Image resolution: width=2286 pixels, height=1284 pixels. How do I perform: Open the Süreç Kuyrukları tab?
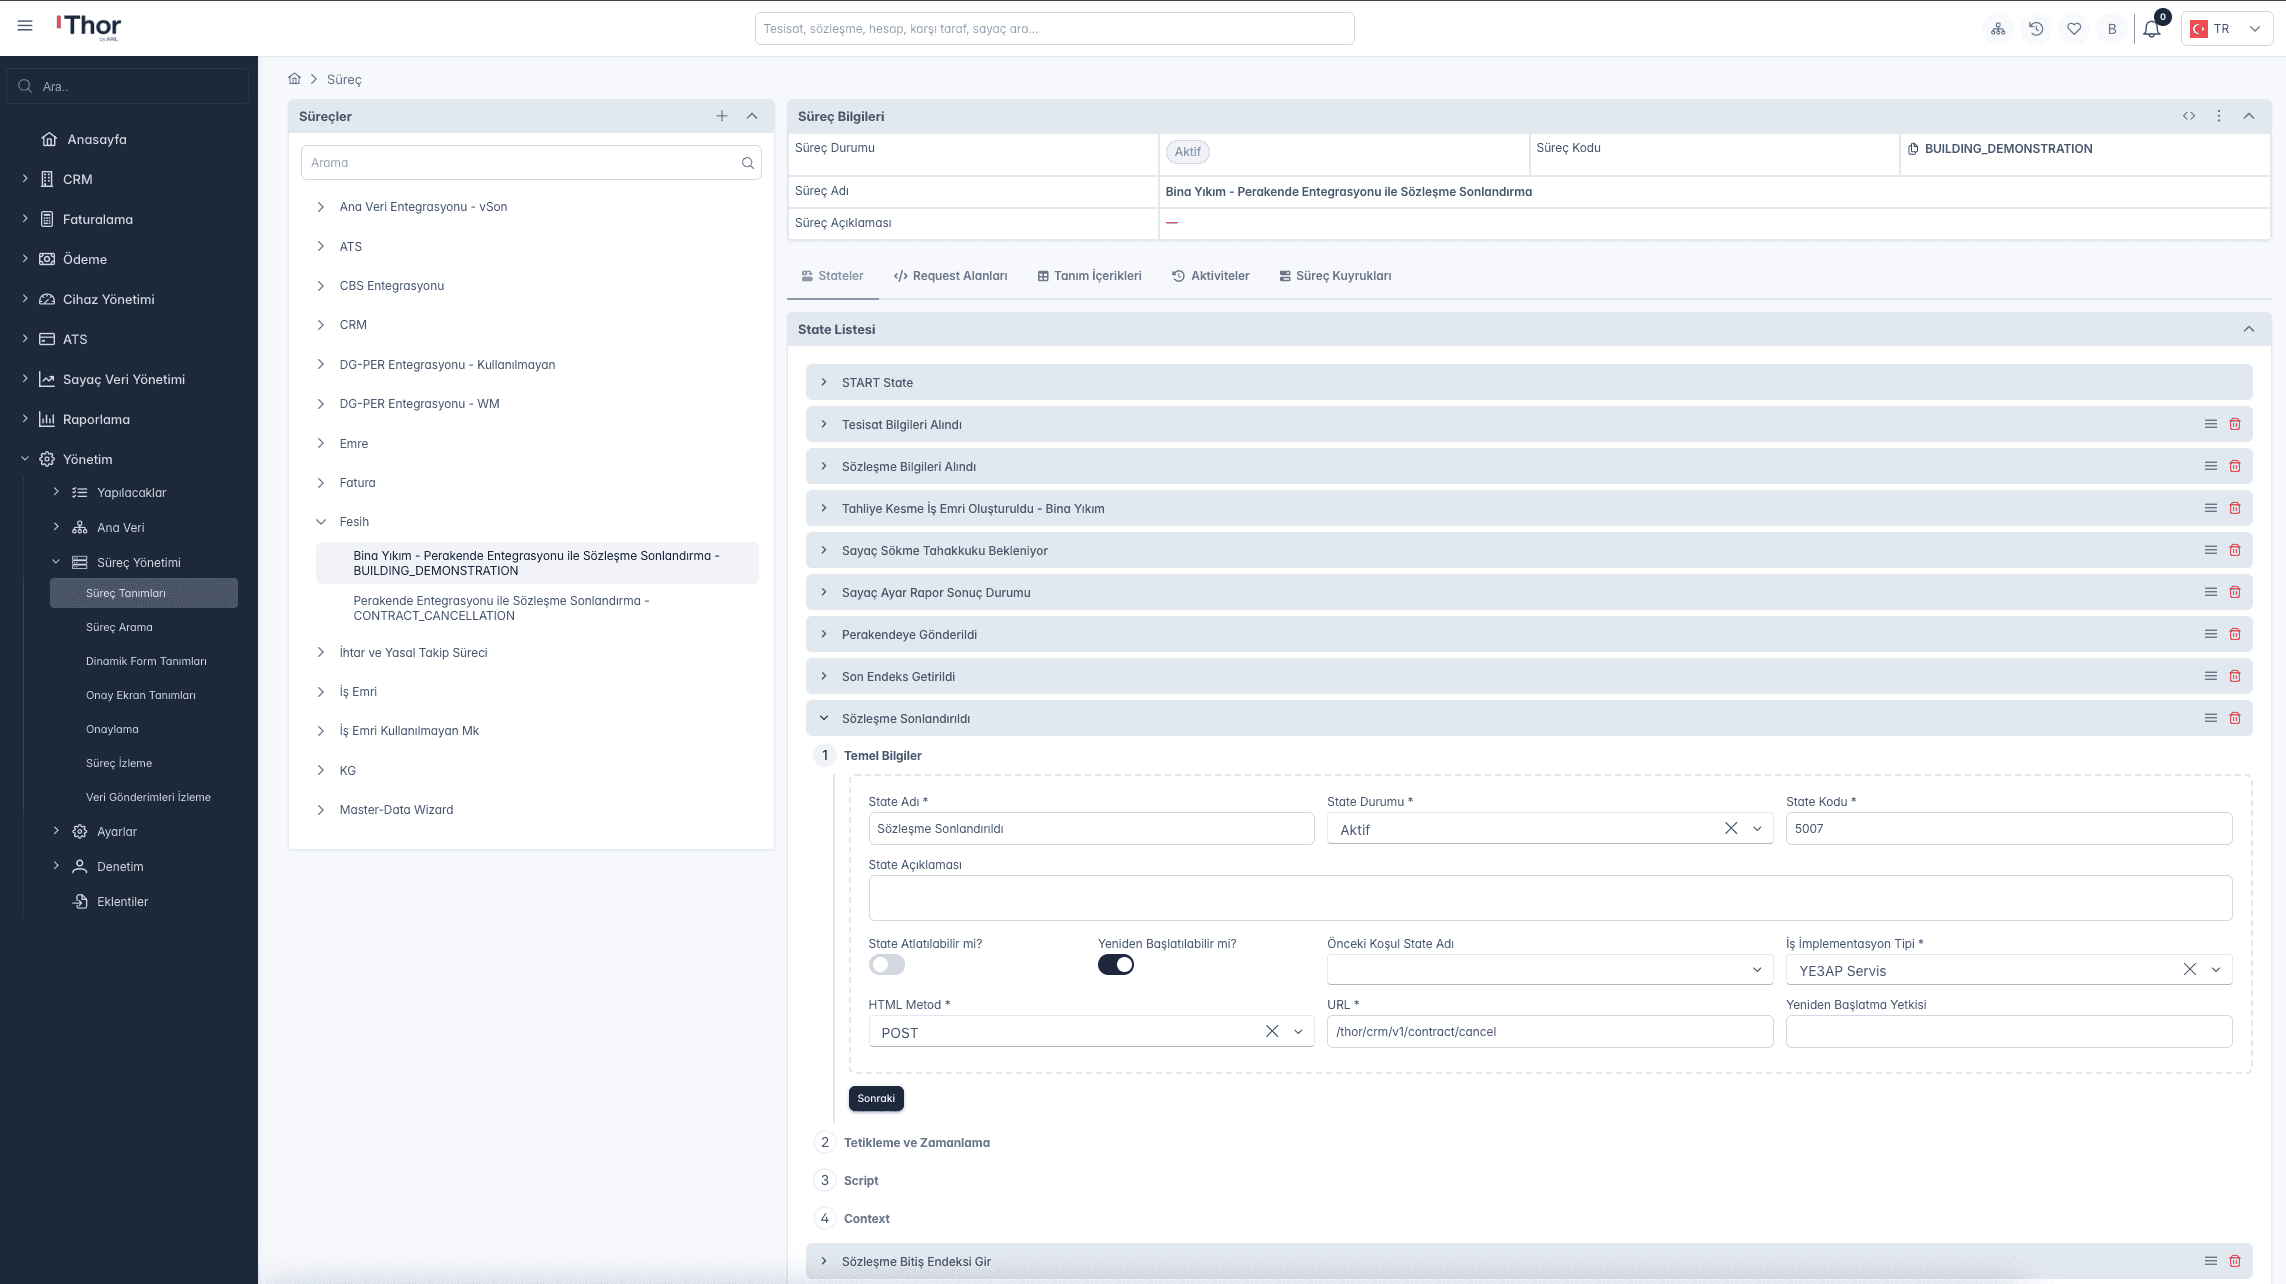(1335, 276)
